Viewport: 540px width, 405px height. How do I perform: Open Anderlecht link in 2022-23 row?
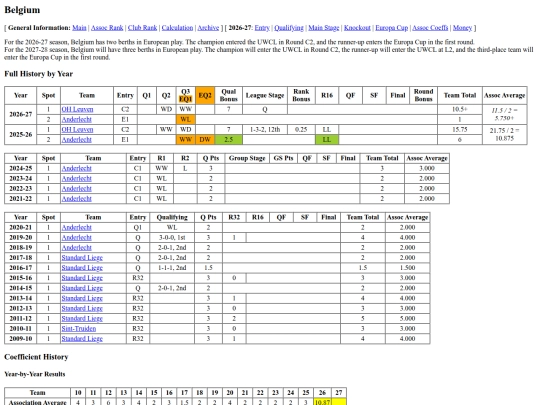click(76, 188)
